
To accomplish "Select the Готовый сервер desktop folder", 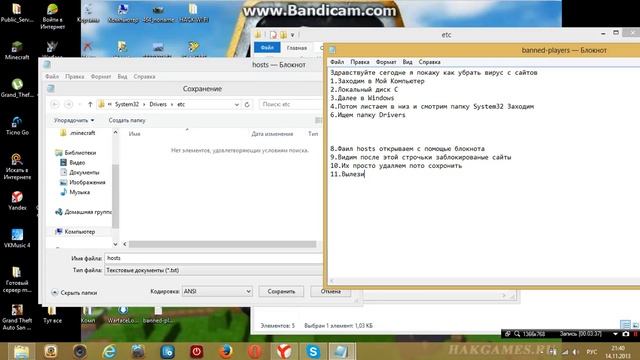I will click(17, 279).
